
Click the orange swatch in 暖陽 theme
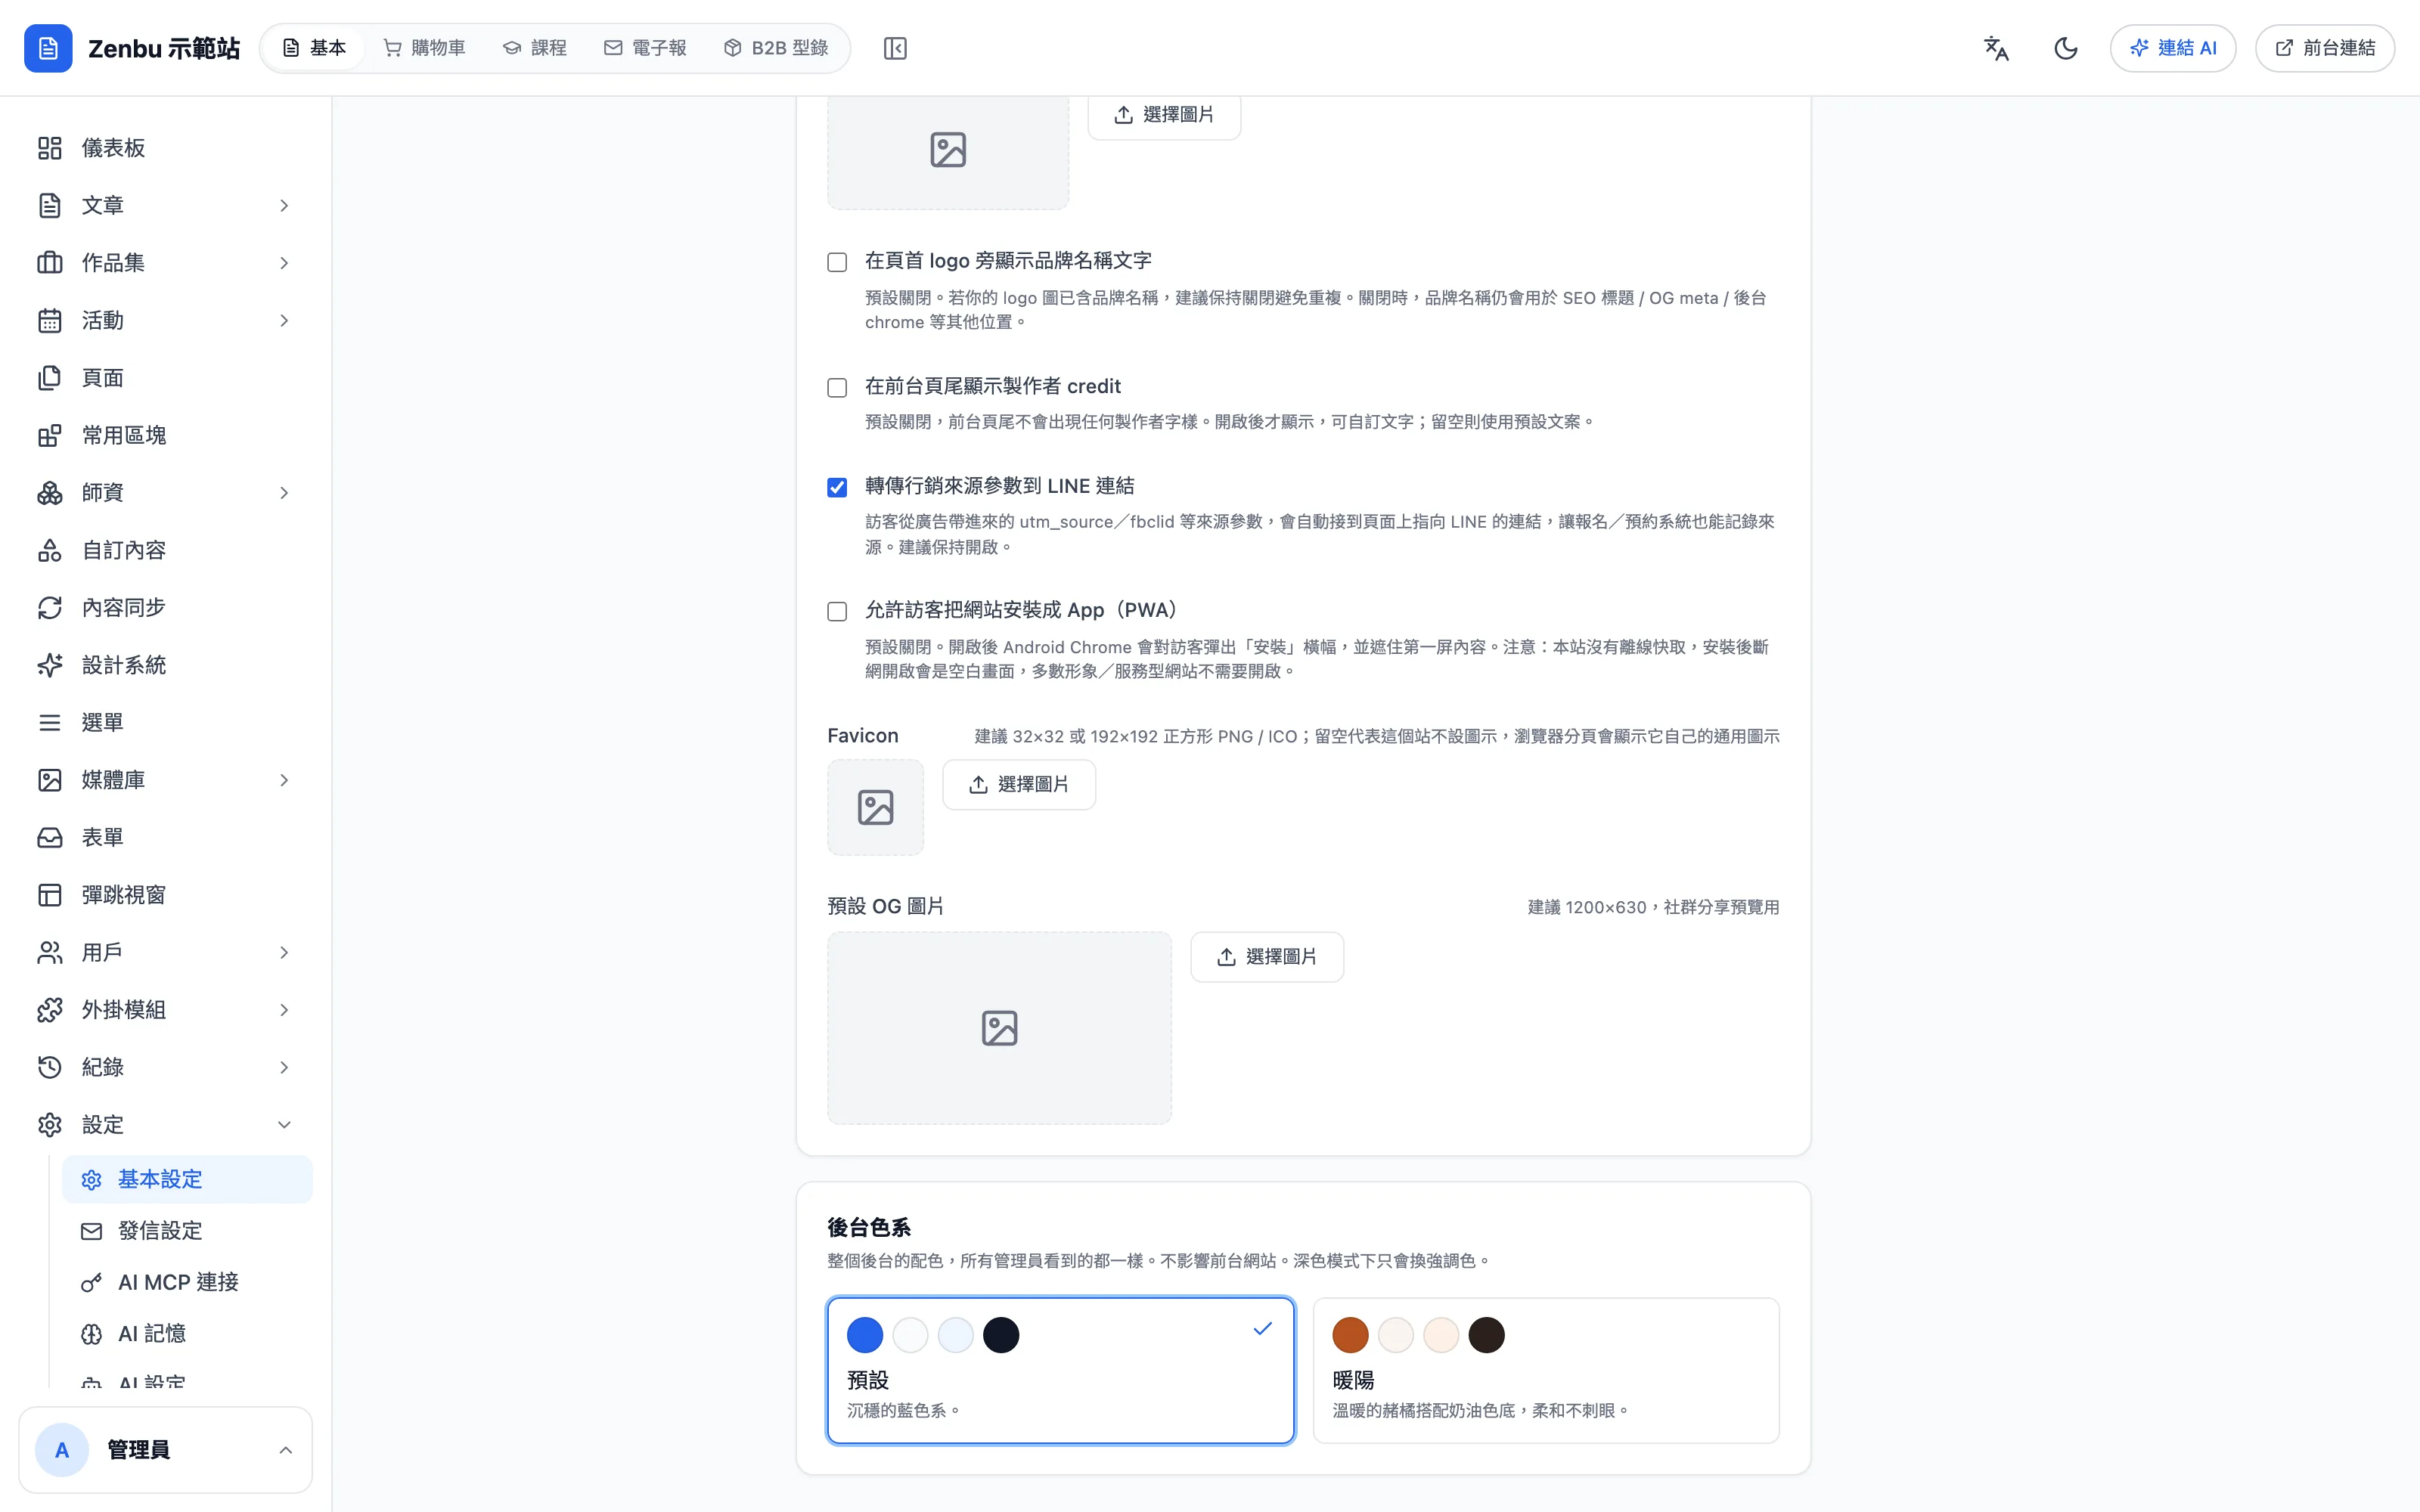(1351, 1335)
